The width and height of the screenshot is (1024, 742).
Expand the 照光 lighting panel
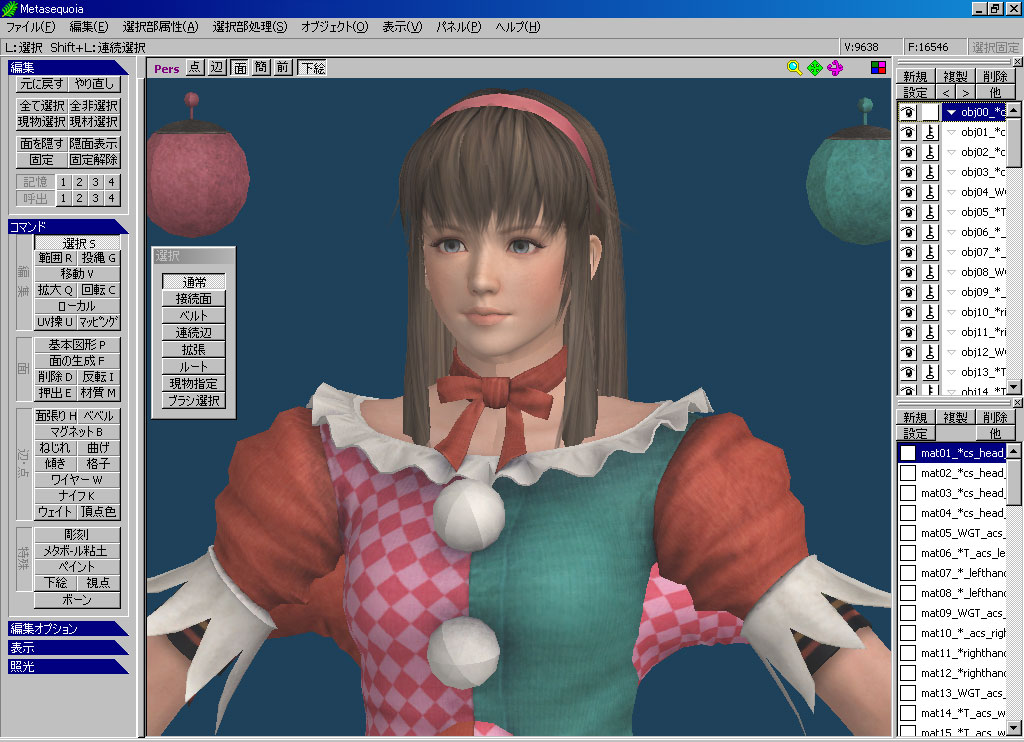[68, 666]
